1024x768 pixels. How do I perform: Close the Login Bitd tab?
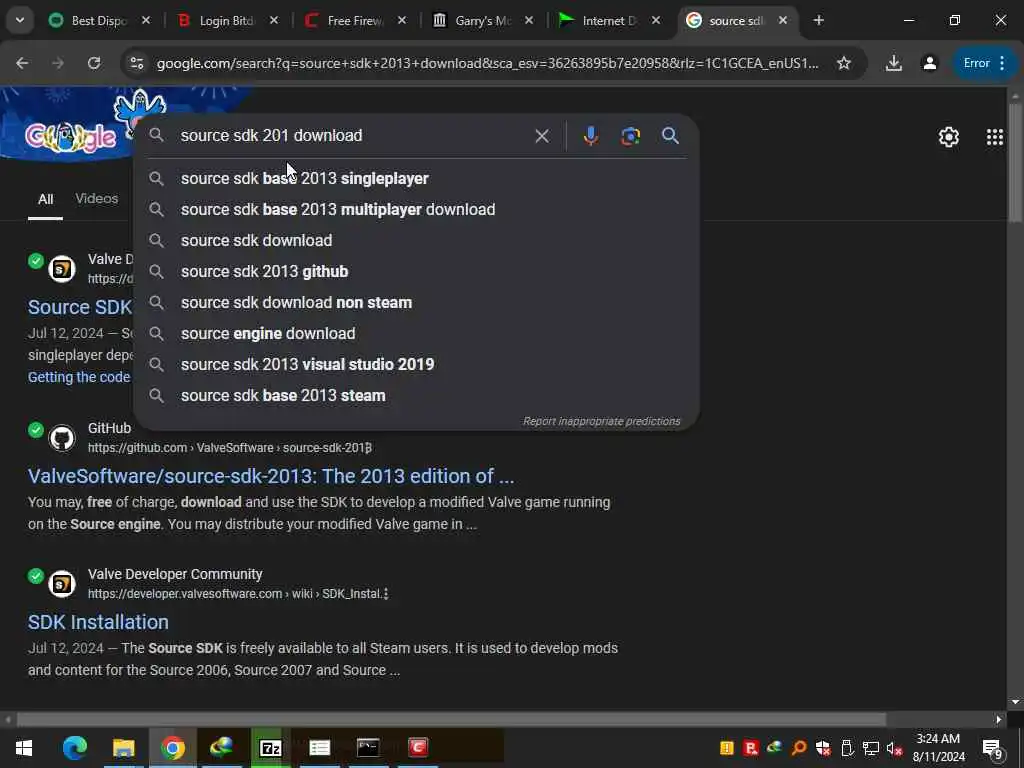274,21
